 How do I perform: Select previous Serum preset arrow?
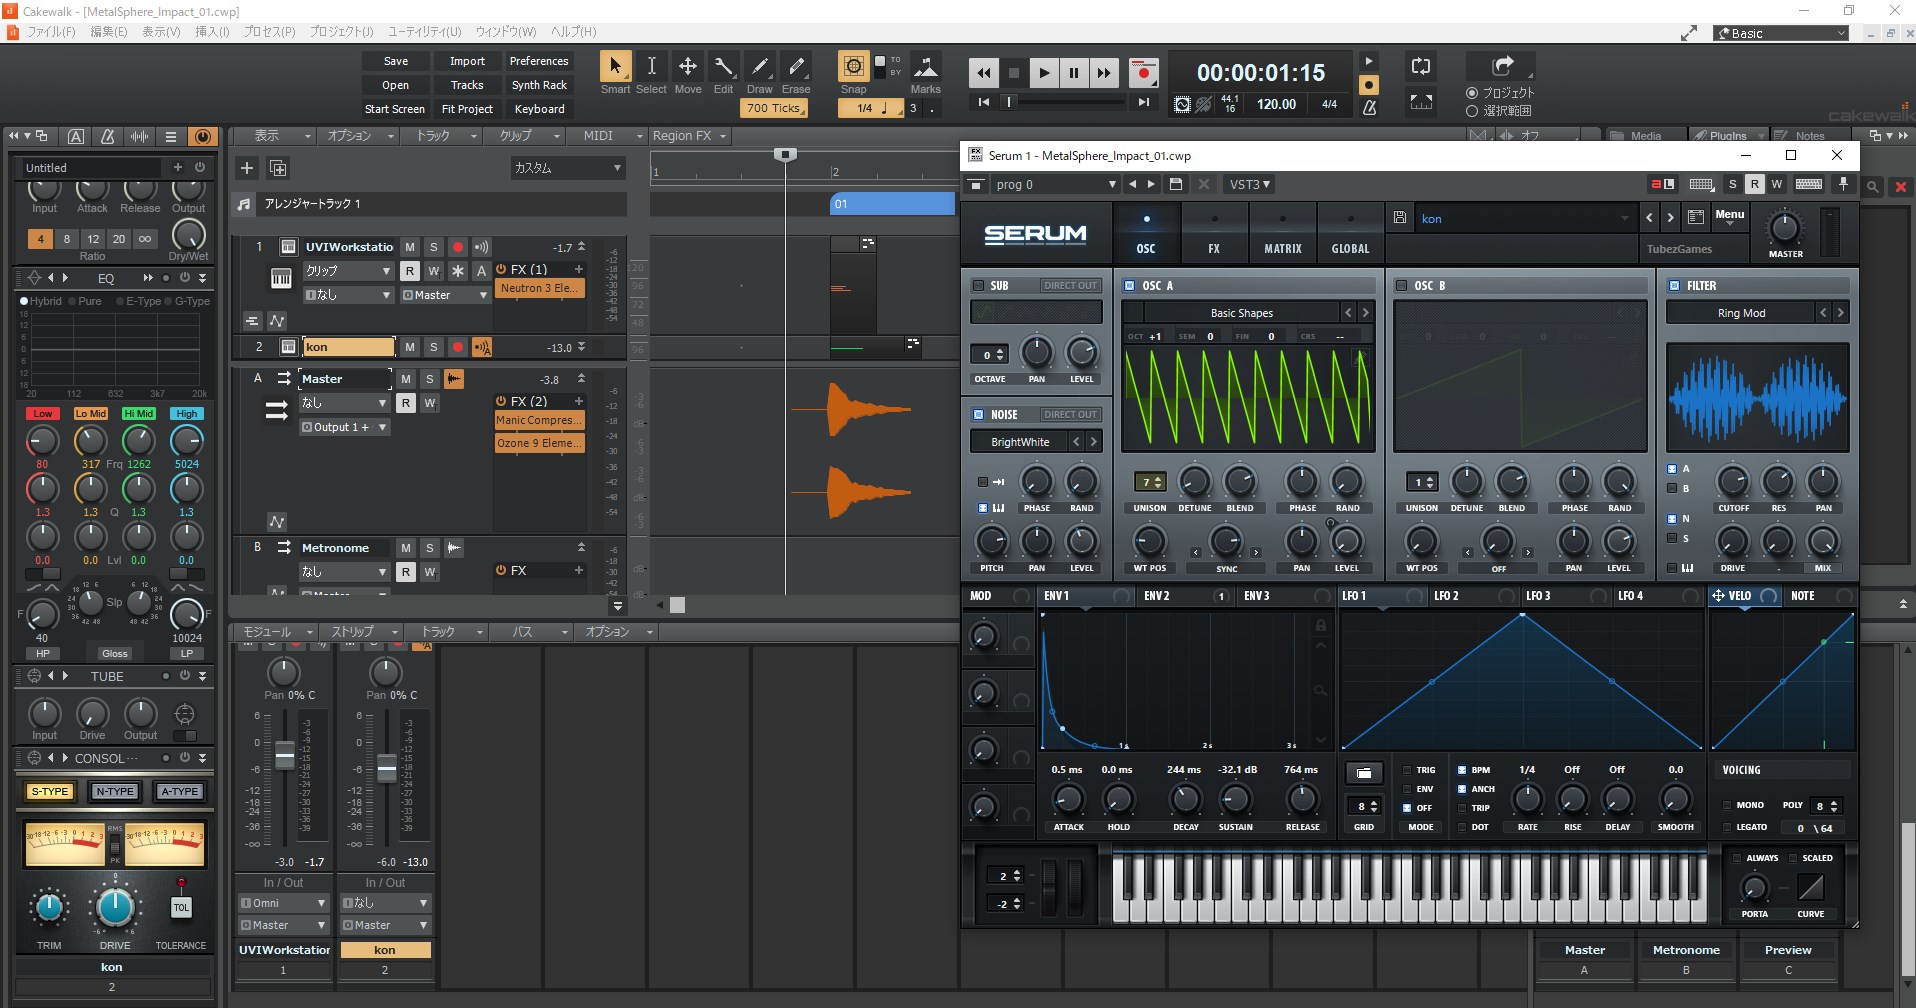coord(1649,218)
